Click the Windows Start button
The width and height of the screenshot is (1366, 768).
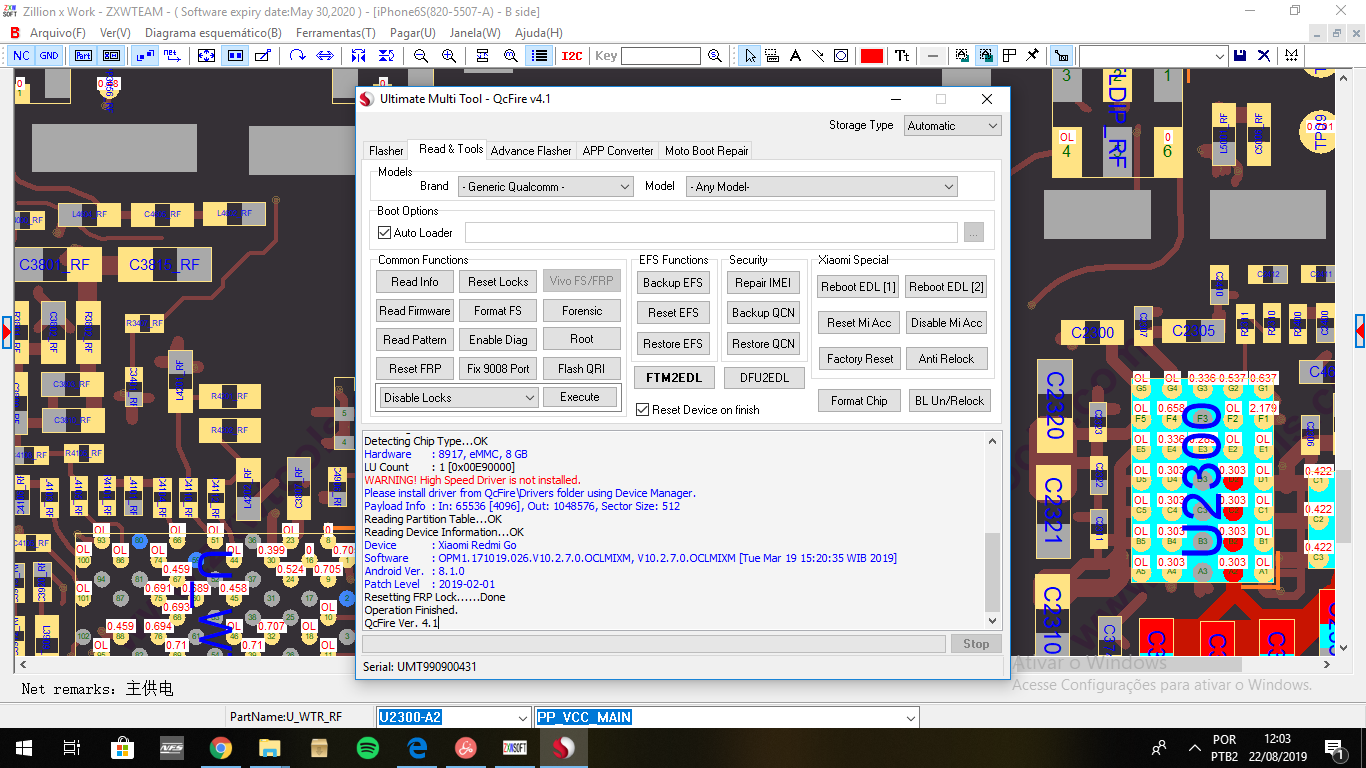pos(23,748)
